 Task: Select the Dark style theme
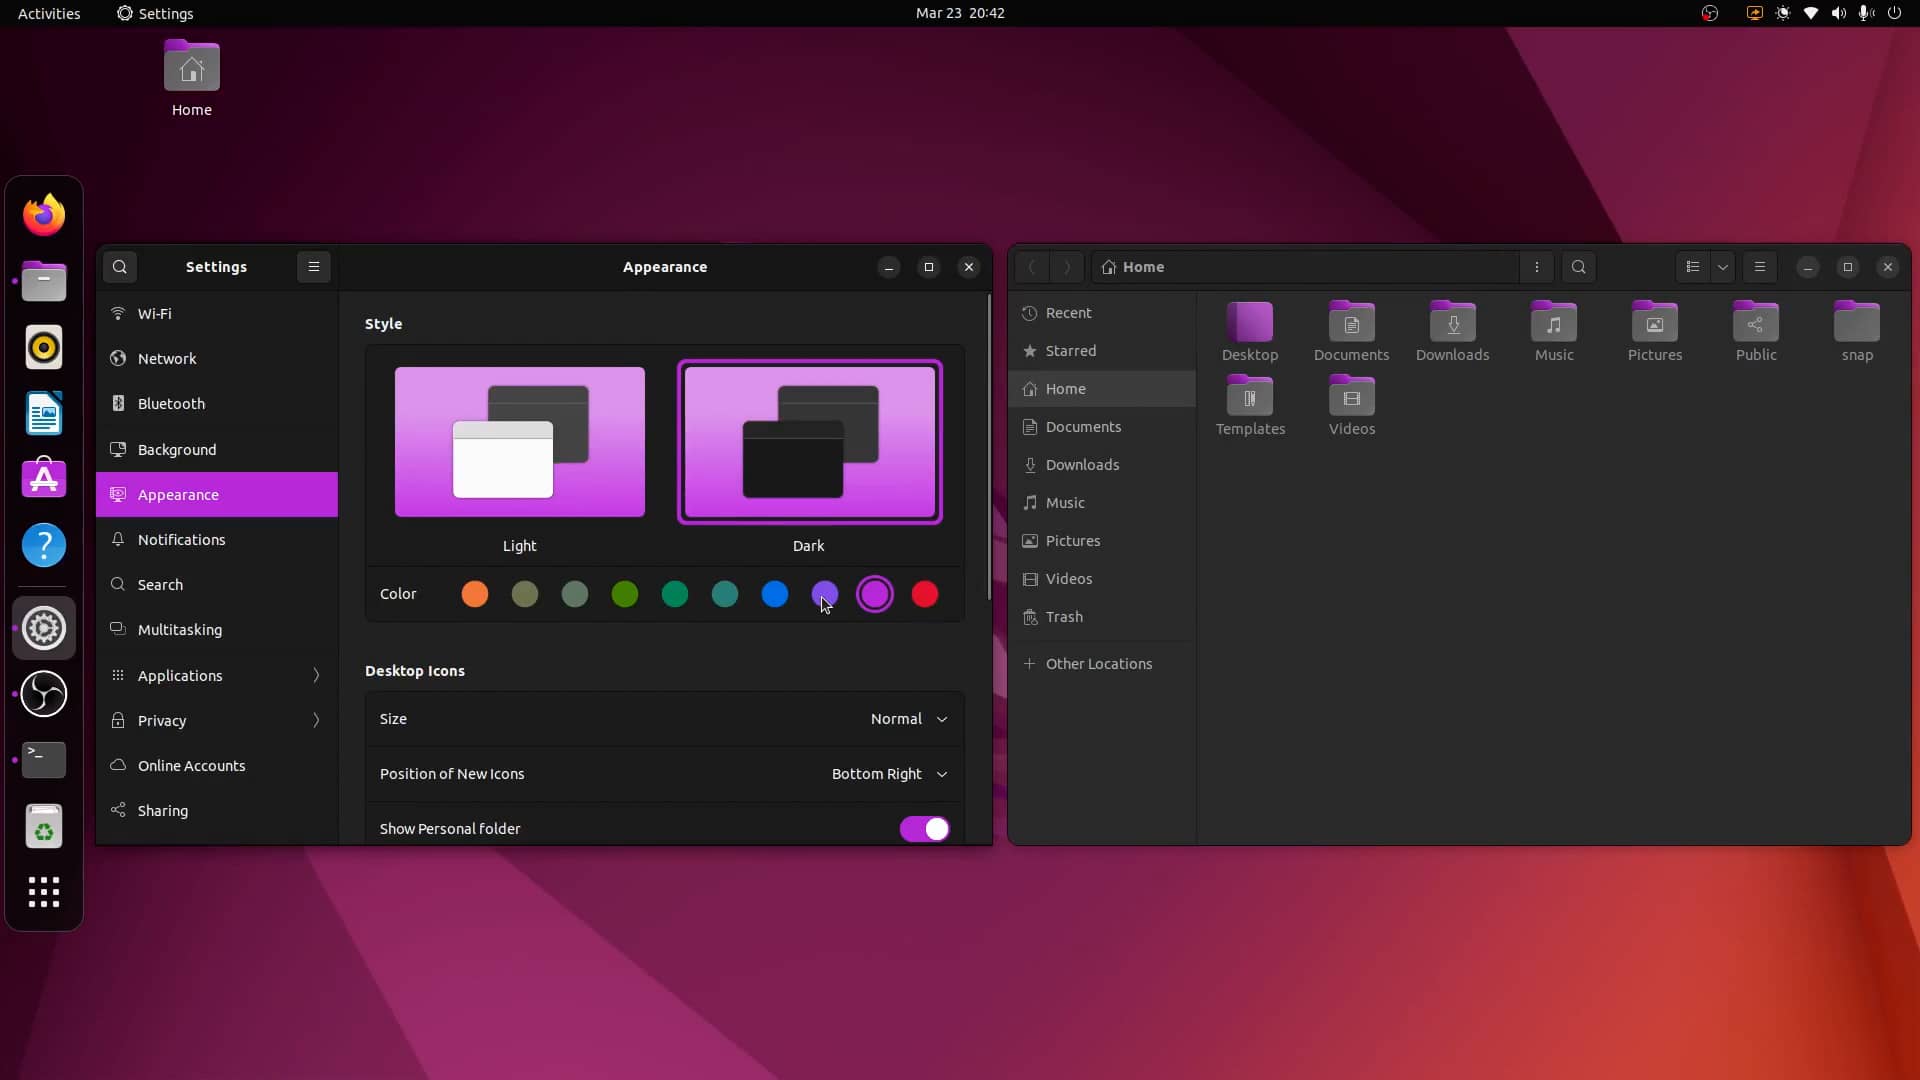pos(809,442)
